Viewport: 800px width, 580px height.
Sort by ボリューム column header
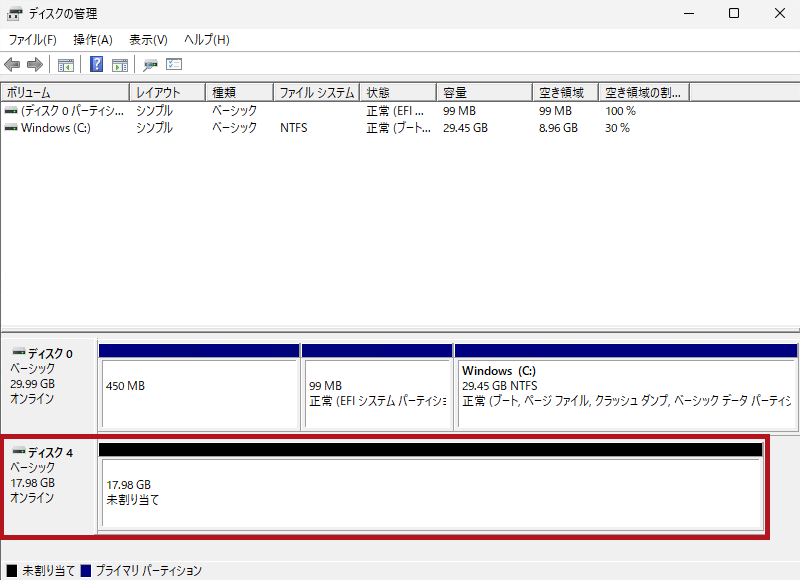pyautogui.click(x=64, y=92)
